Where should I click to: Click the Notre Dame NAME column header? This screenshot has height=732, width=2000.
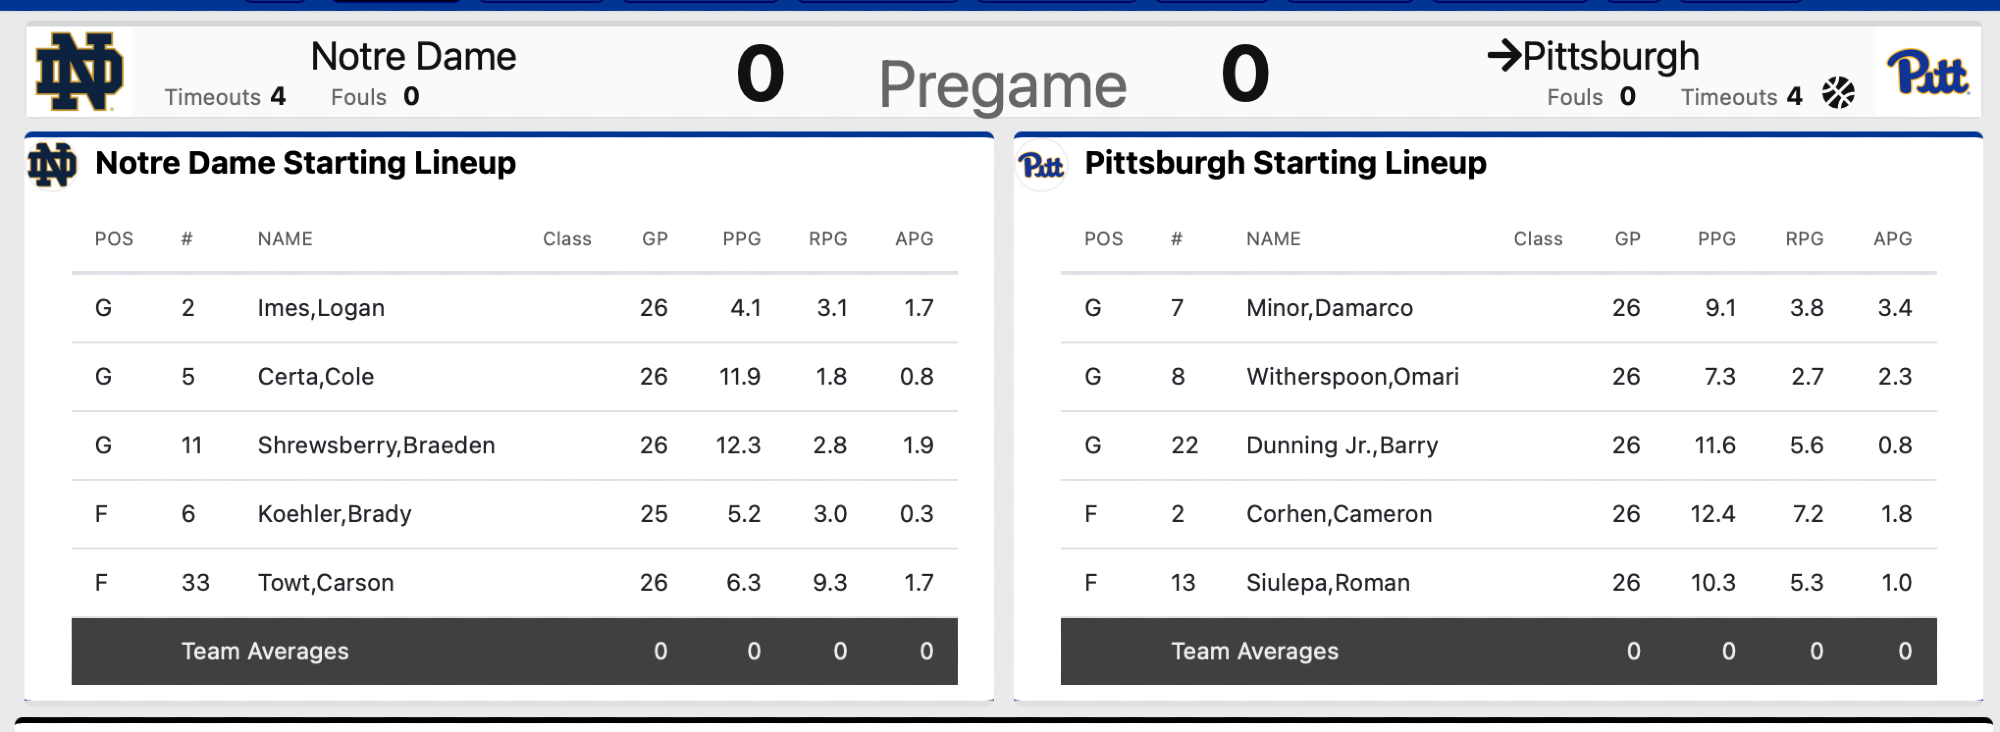285,239
